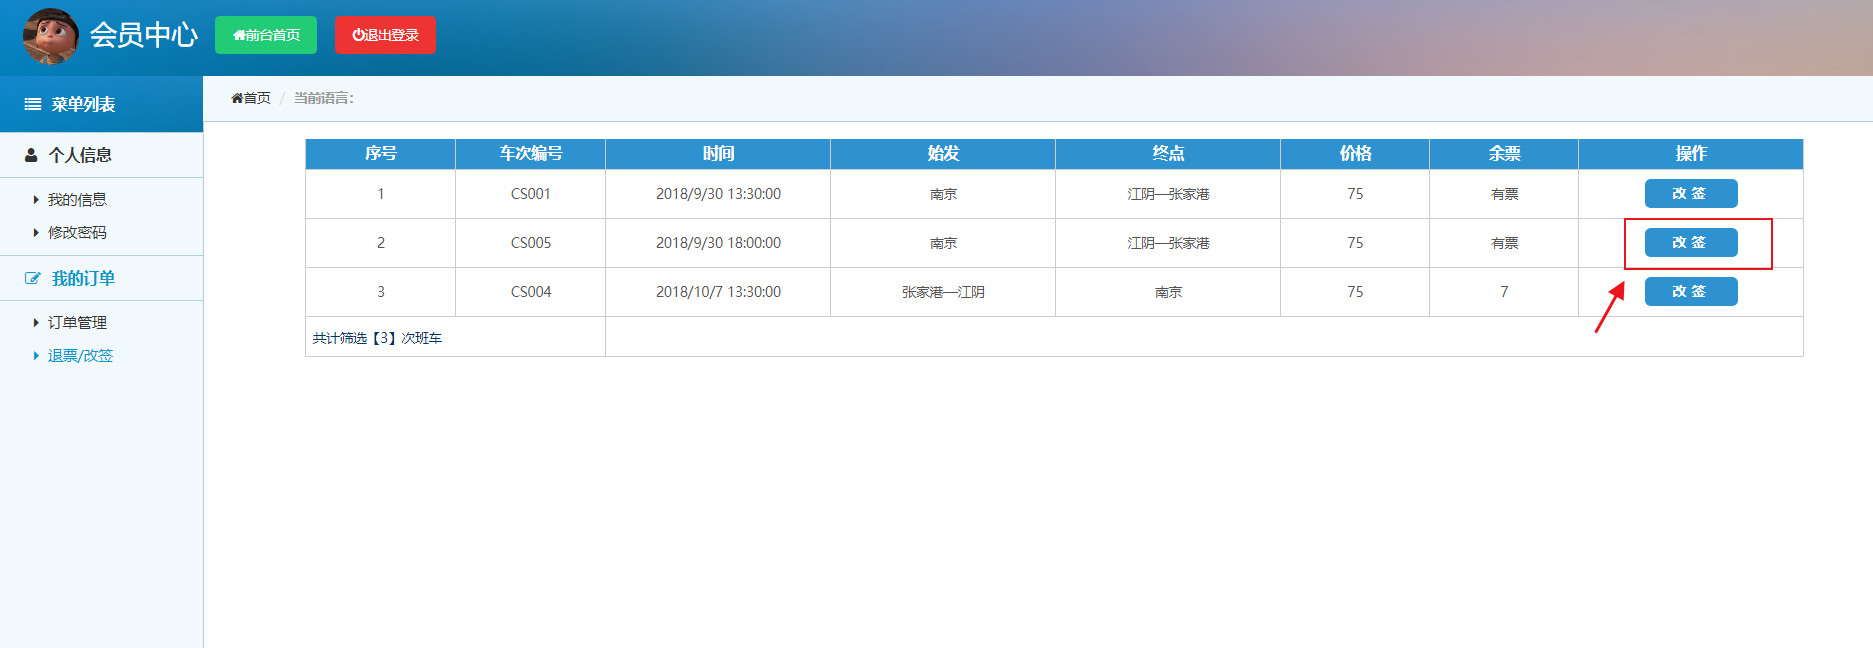Open the 菜单列表 sidebar header

[101, 104]
